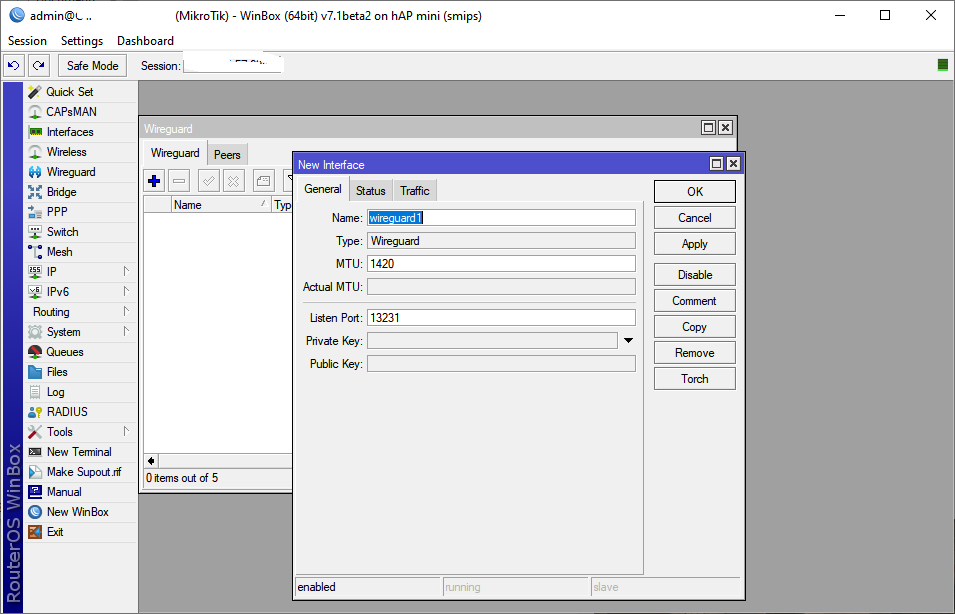The height and width of the screenshot is (614, 955).
Task: Click the disable X icon in Wireguard window
Action: pos(233,181)
